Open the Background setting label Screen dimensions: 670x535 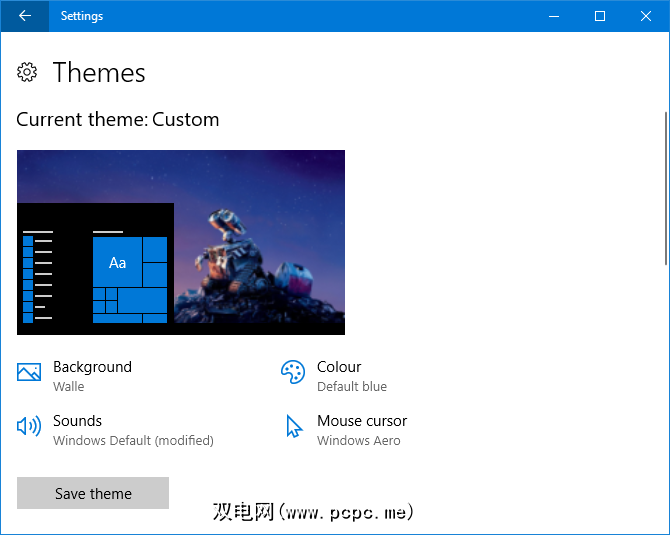(x=92, y=367)
